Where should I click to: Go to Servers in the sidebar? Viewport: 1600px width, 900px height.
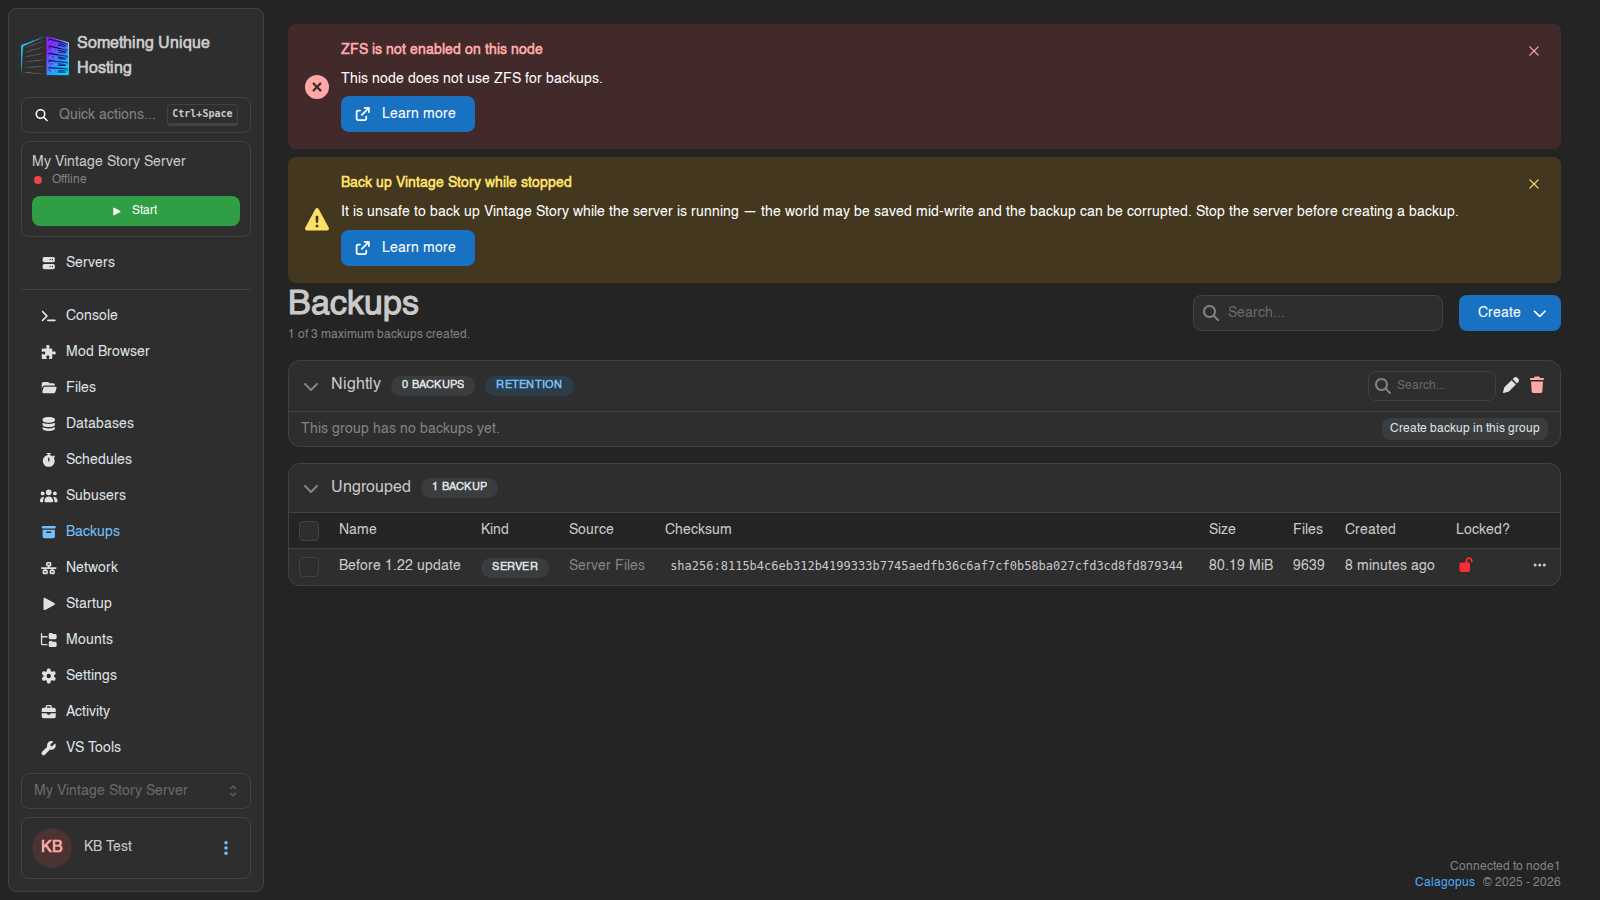click(136, 262)
